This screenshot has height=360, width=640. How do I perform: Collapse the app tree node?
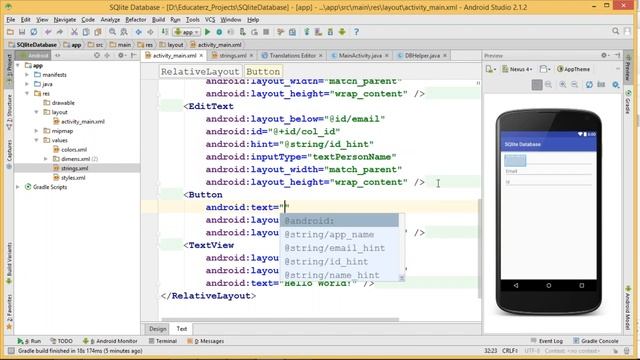[x=18, y=65]
